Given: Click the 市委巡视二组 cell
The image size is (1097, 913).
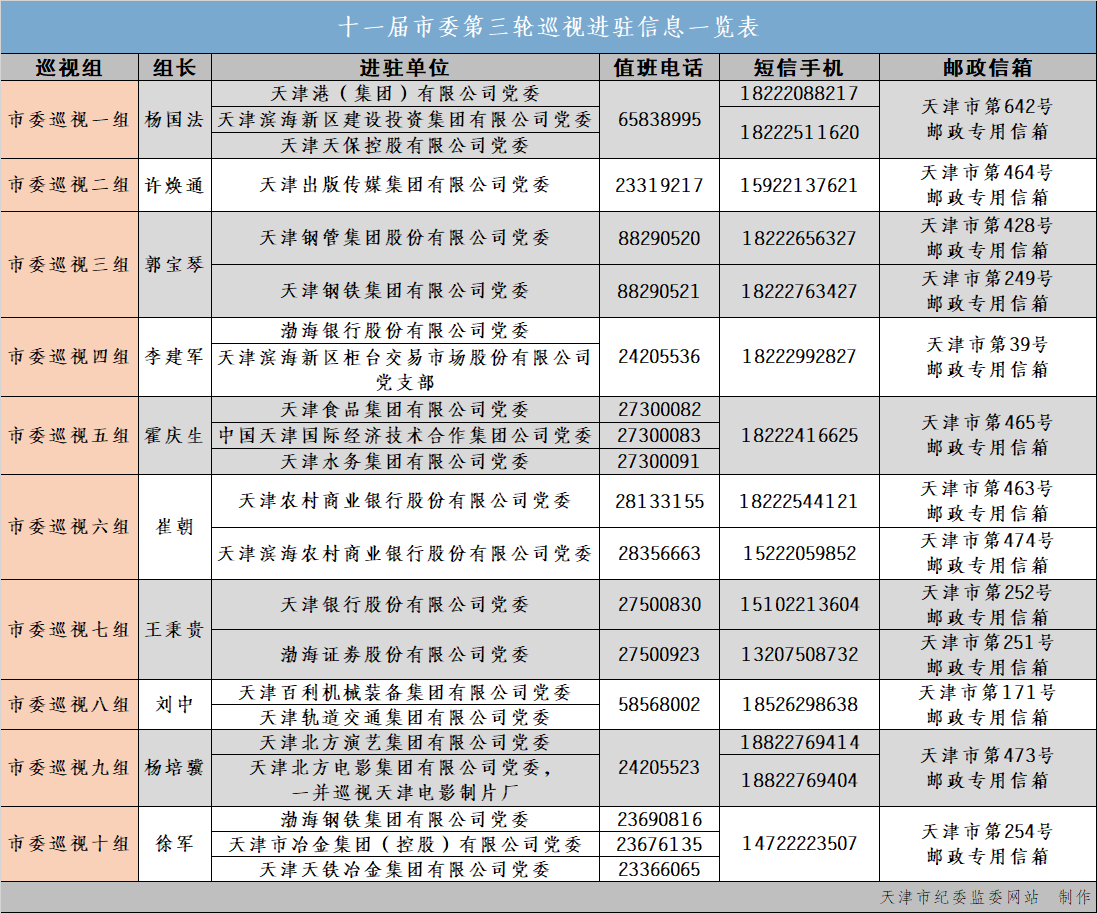Looking at the screenshot, I should coord(69,185).
